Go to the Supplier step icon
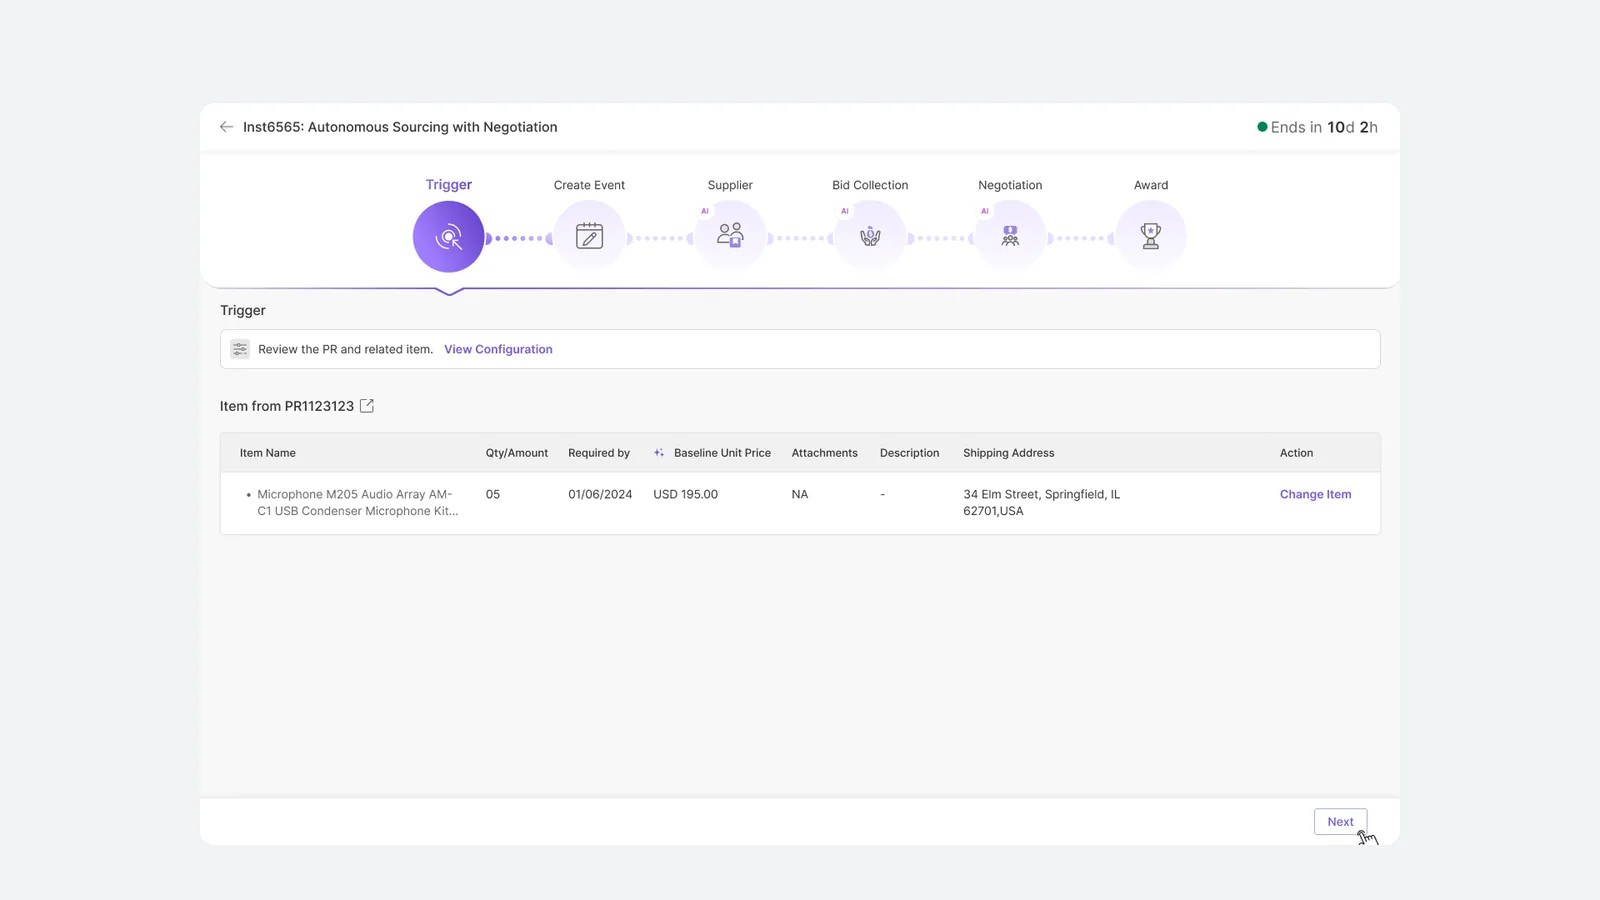 [x=730, y=237]
